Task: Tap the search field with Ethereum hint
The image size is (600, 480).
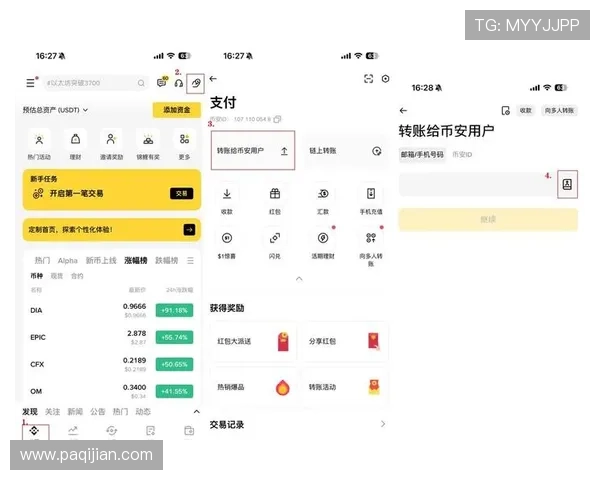Action: pos(96,83)
